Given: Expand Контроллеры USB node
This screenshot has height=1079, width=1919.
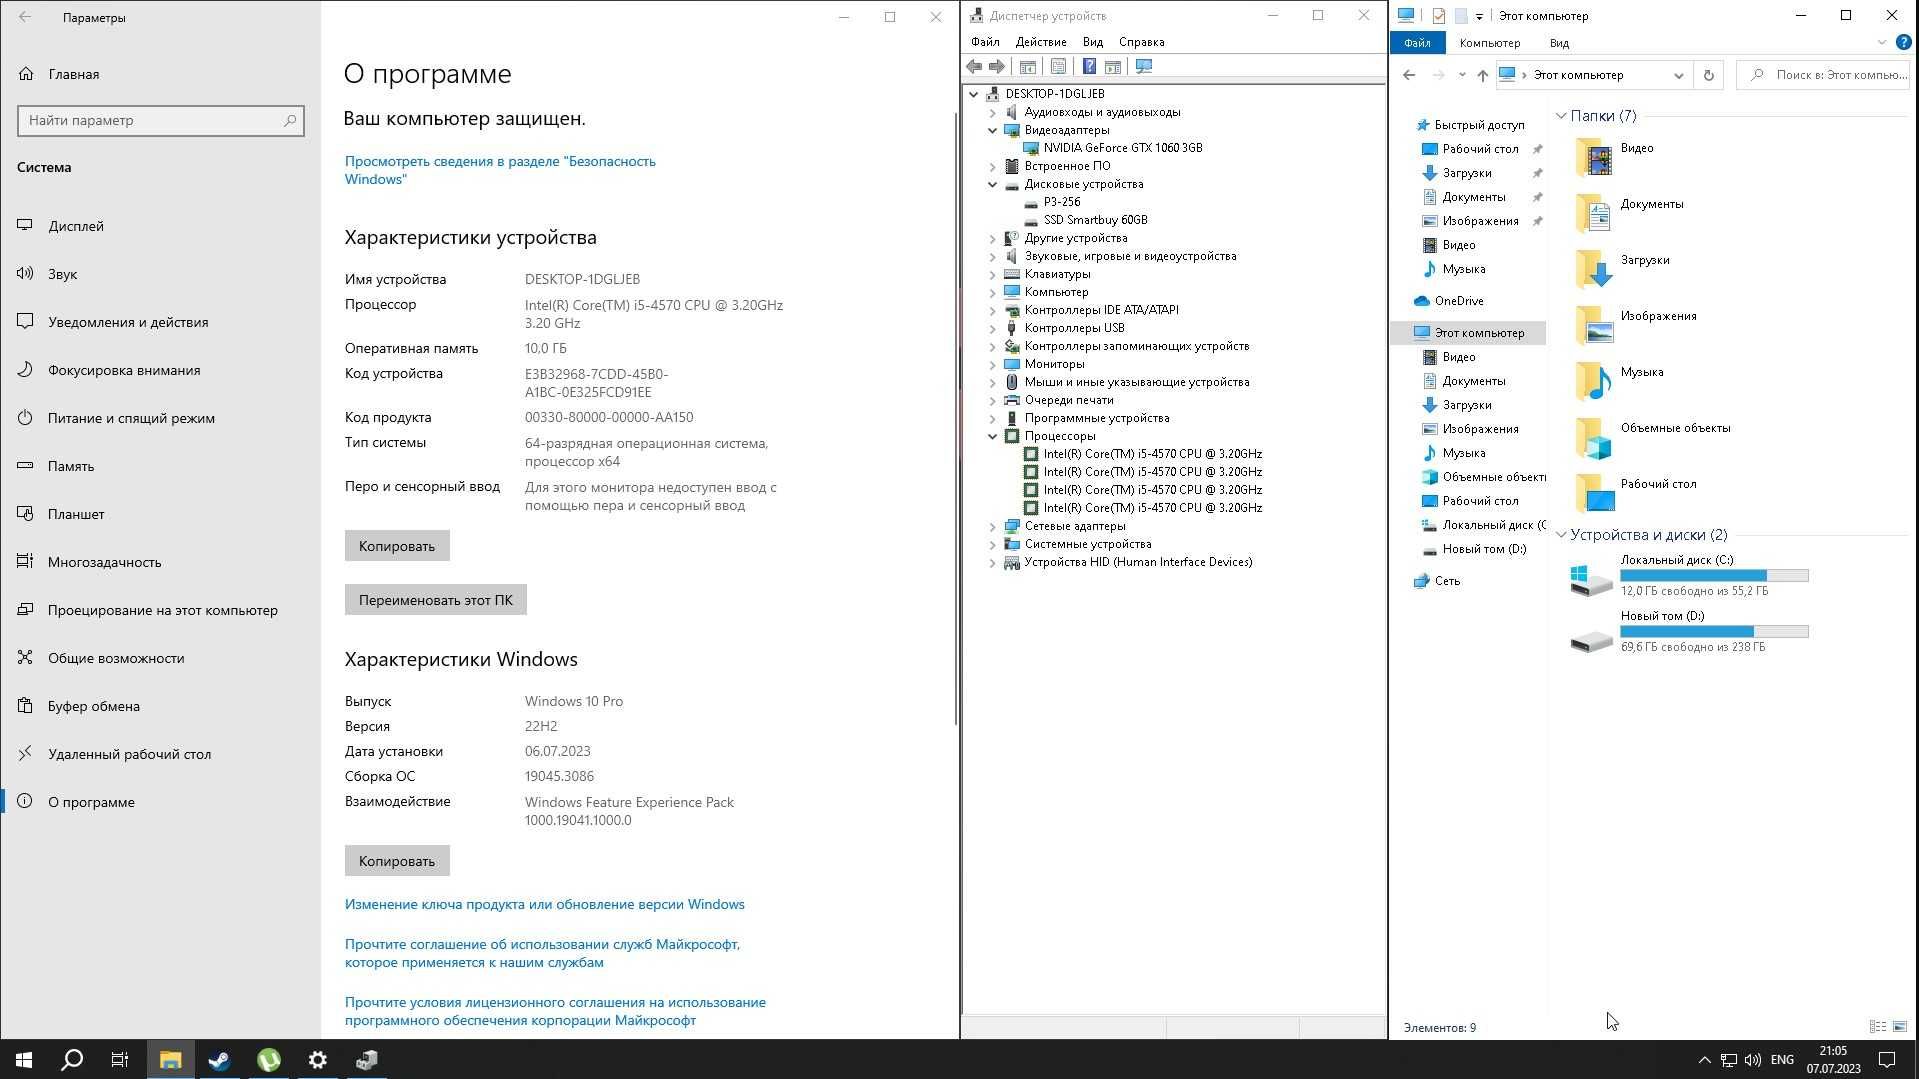Looking at the screenshot, I should [x=993, y=328].
